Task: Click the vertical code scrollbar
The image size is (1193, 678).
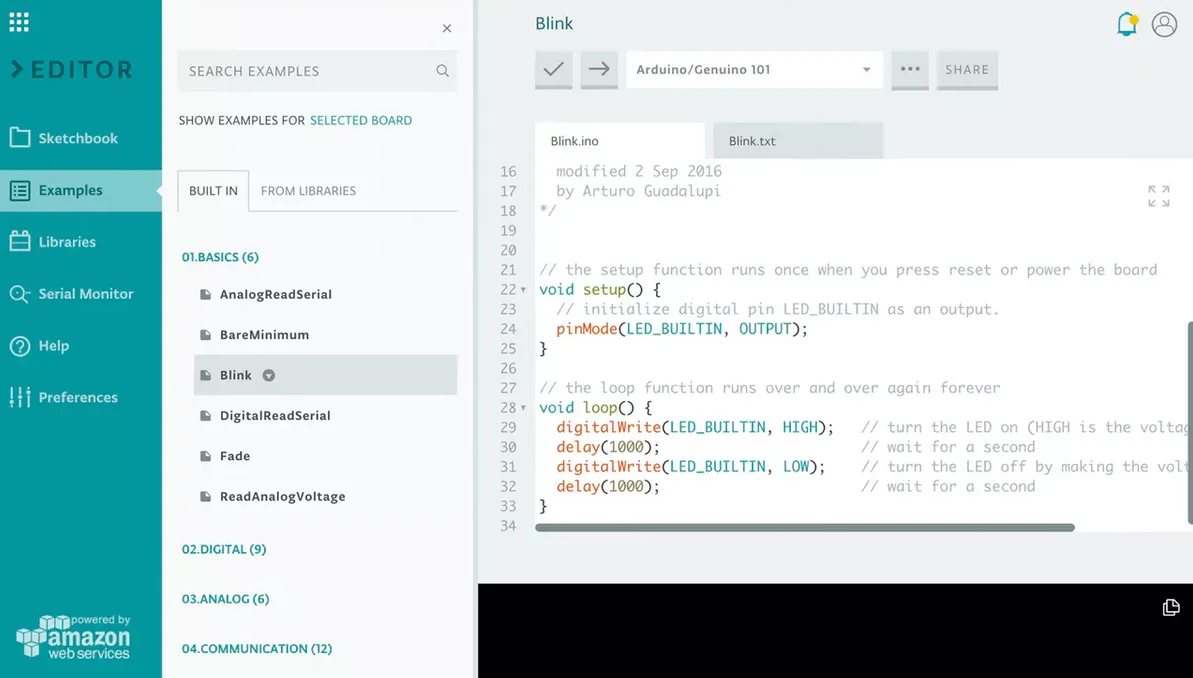Action: pos(1190,422)
